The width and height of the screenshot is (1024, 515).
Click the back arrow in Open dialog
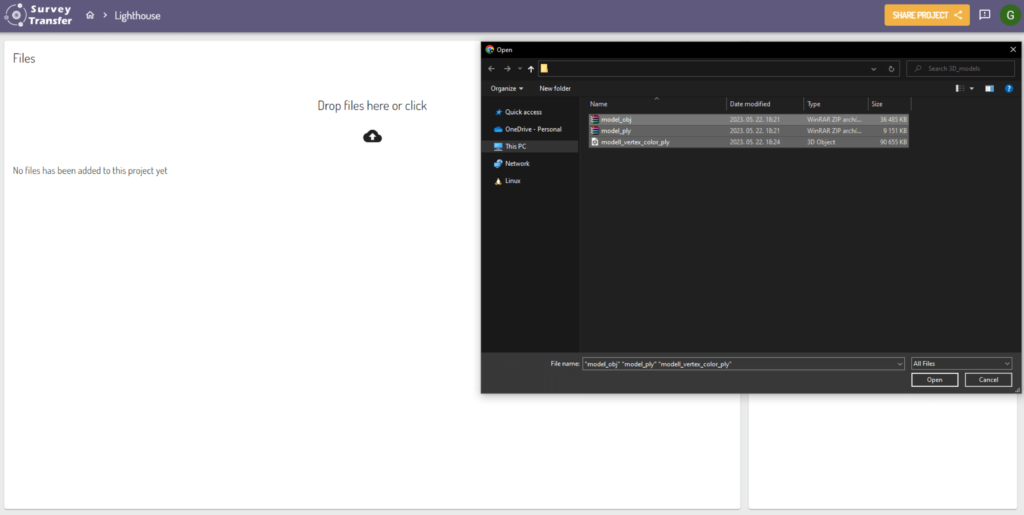491,69
